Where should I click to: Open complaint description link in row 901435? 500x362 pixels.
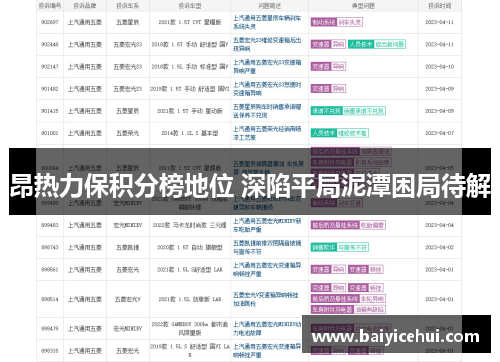click(x=267, y=111)
